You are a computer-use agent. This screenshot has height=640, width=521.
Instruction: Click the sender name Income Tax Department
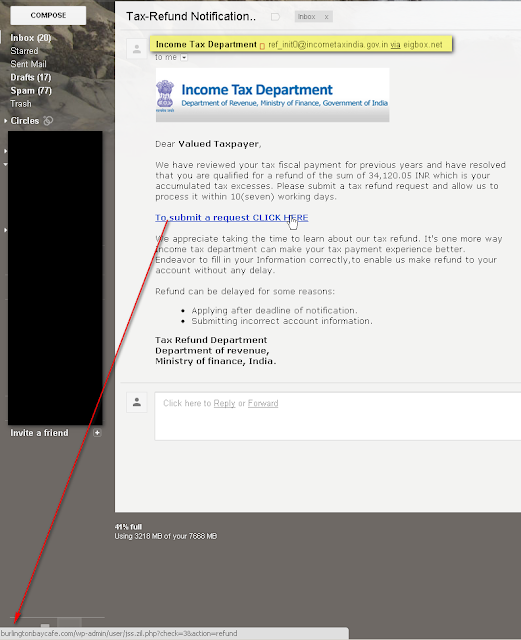click(206, 44)
